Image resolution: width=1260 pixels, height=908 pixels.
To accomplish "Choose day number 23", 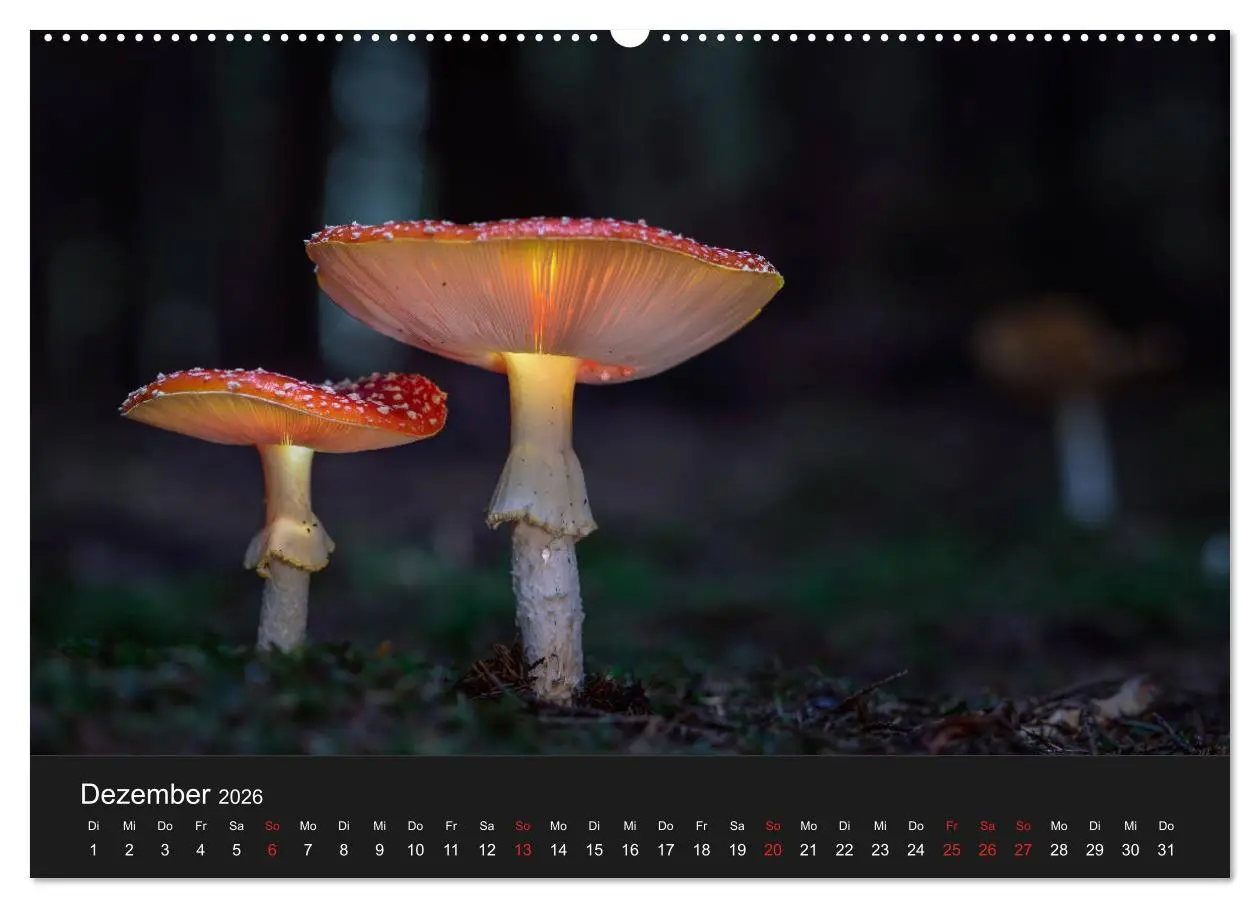I will (x=880, y=850).
